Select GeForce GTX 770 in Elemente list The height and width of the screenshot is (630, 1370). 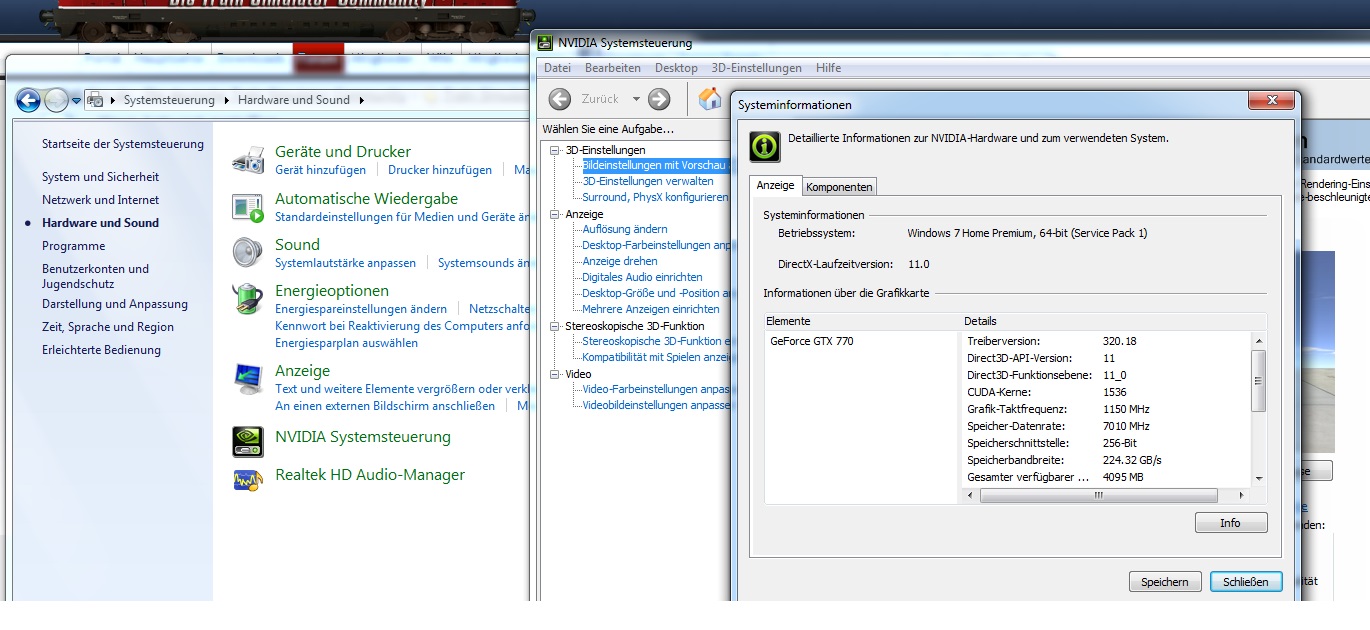point(812,341)
